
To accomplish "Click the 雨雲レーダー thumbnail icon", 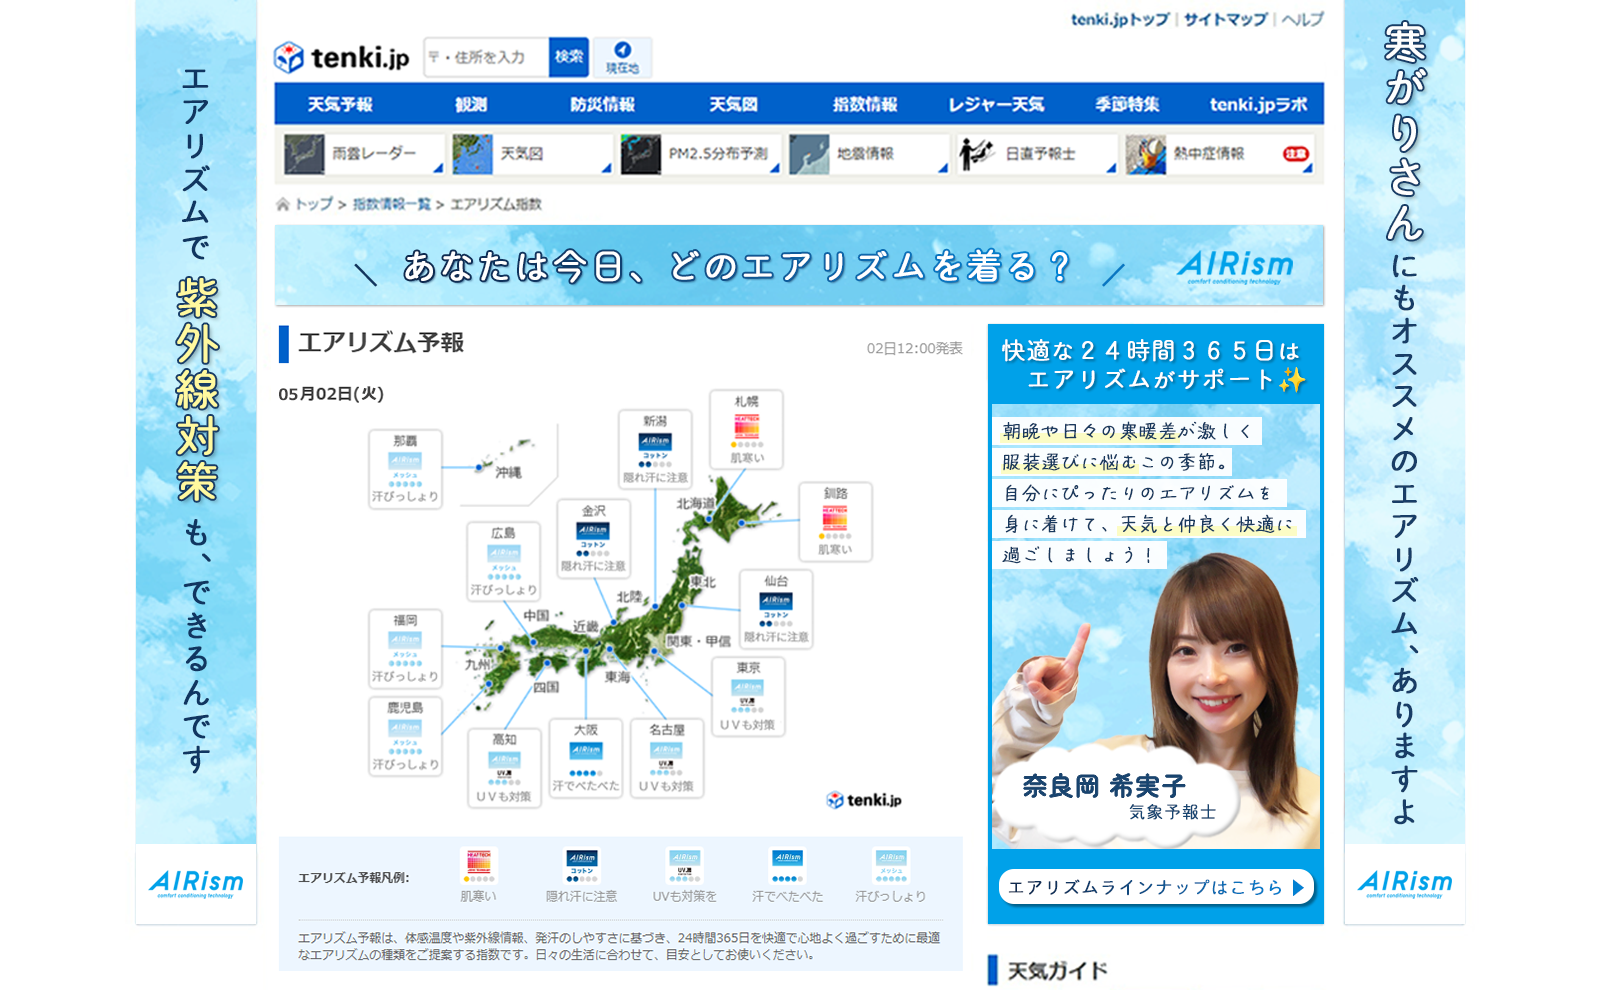I will [304, 154].
